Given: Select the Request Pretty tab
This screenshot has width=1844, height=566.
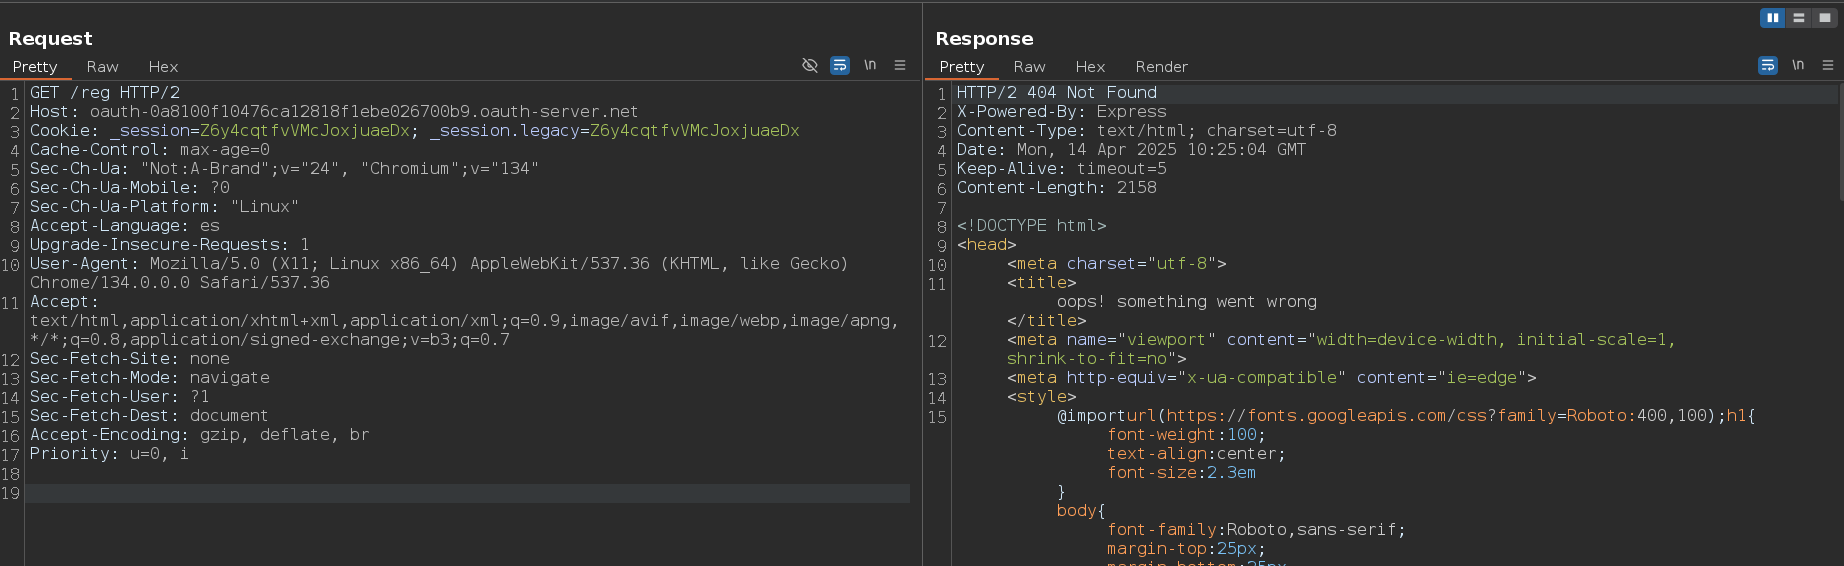Looking at the screenshot, I should pos(35,67).
